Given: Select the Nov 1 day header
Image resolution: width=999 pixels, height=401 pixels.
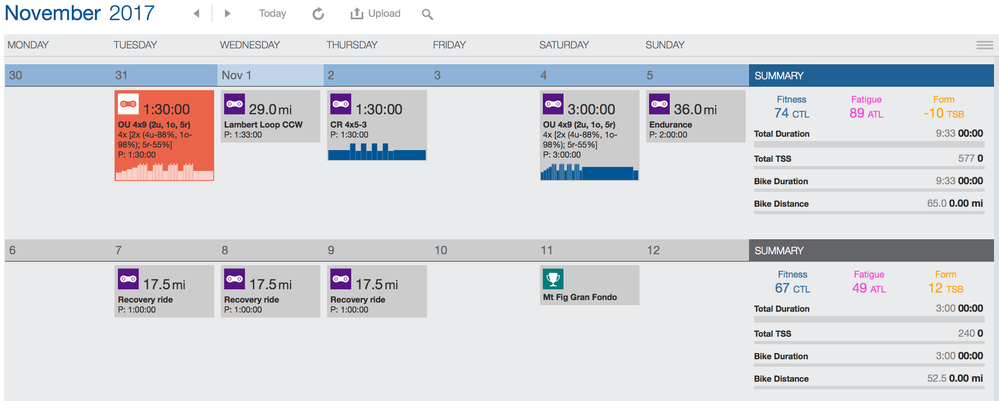Looking at the screenshot, I should pyautogui.click(x=270, y=75).
